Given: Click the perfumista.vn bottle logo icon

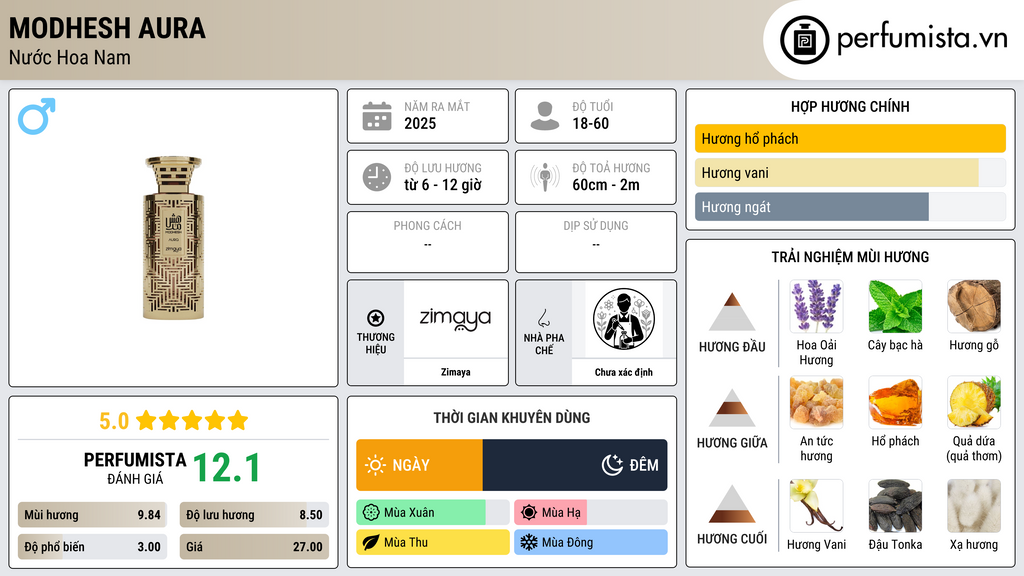Looking at the screenshot, I should [x=804, y=40].
